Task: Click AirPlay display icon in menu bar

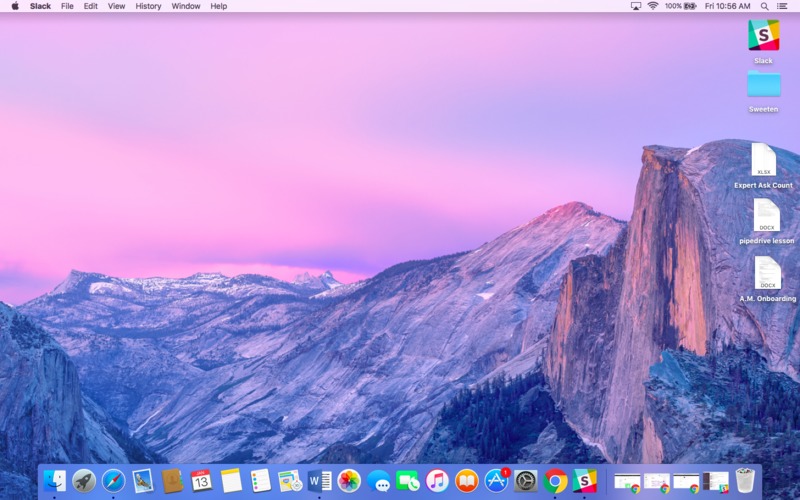Action: point(636,6)
